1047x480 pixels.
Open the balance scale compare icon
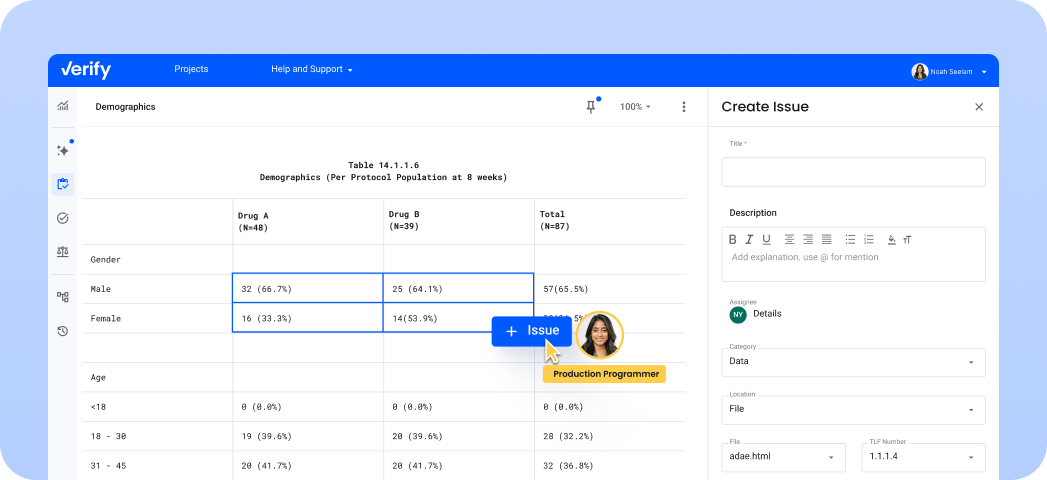(63, 252)
